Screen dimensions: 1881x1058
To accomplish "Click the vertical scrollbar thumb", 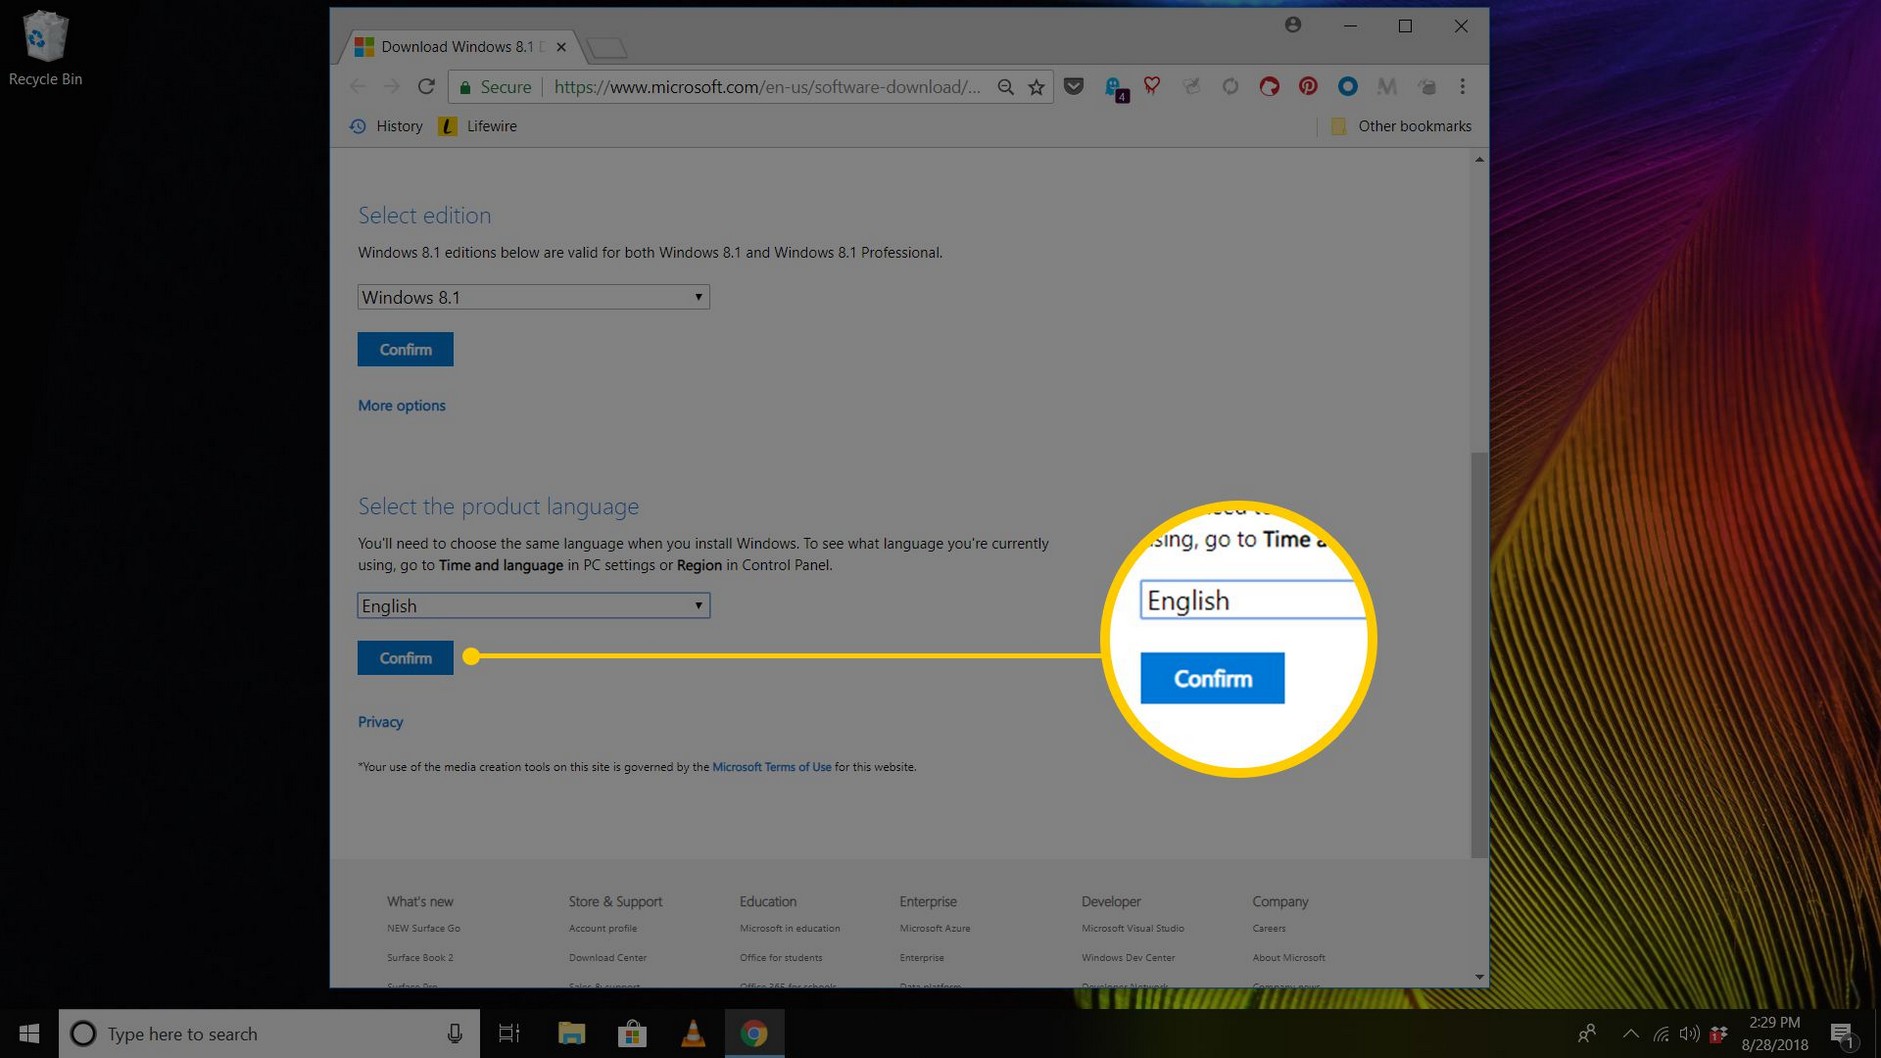I will [x=1479, y=655].
